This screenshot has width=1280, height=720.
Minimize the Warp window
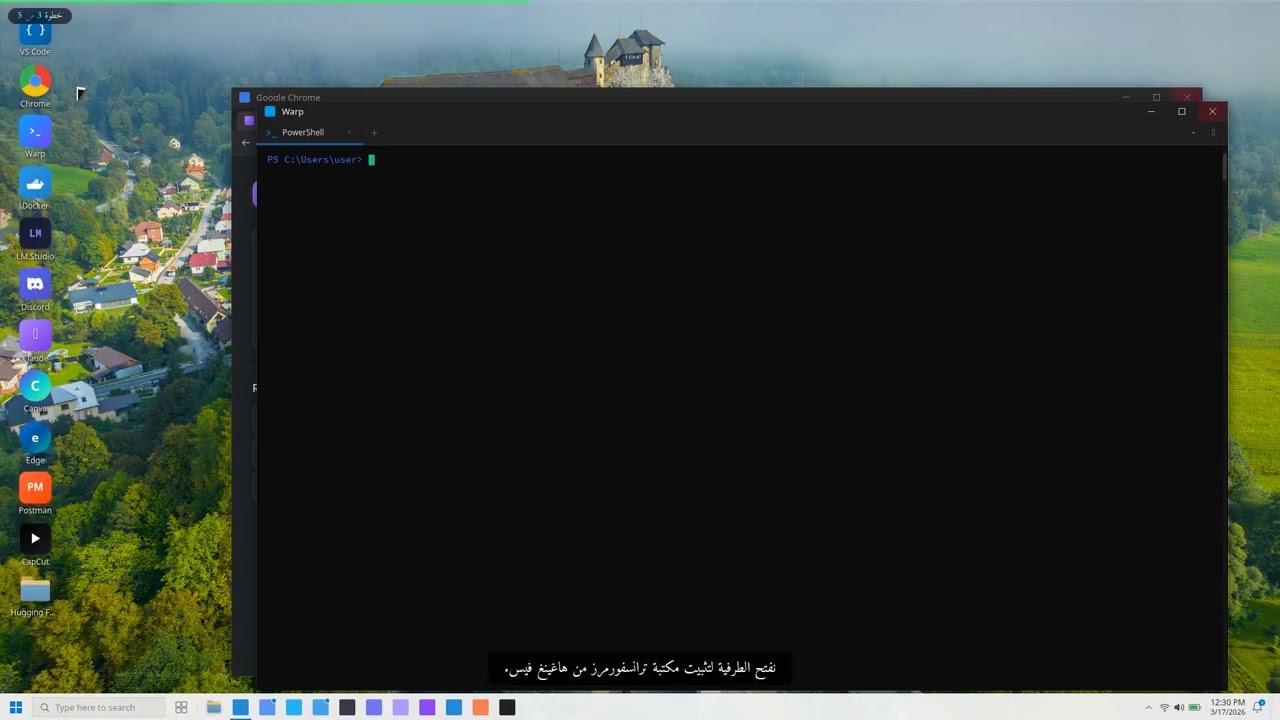pyautogui.click(x=1151, y=111)
